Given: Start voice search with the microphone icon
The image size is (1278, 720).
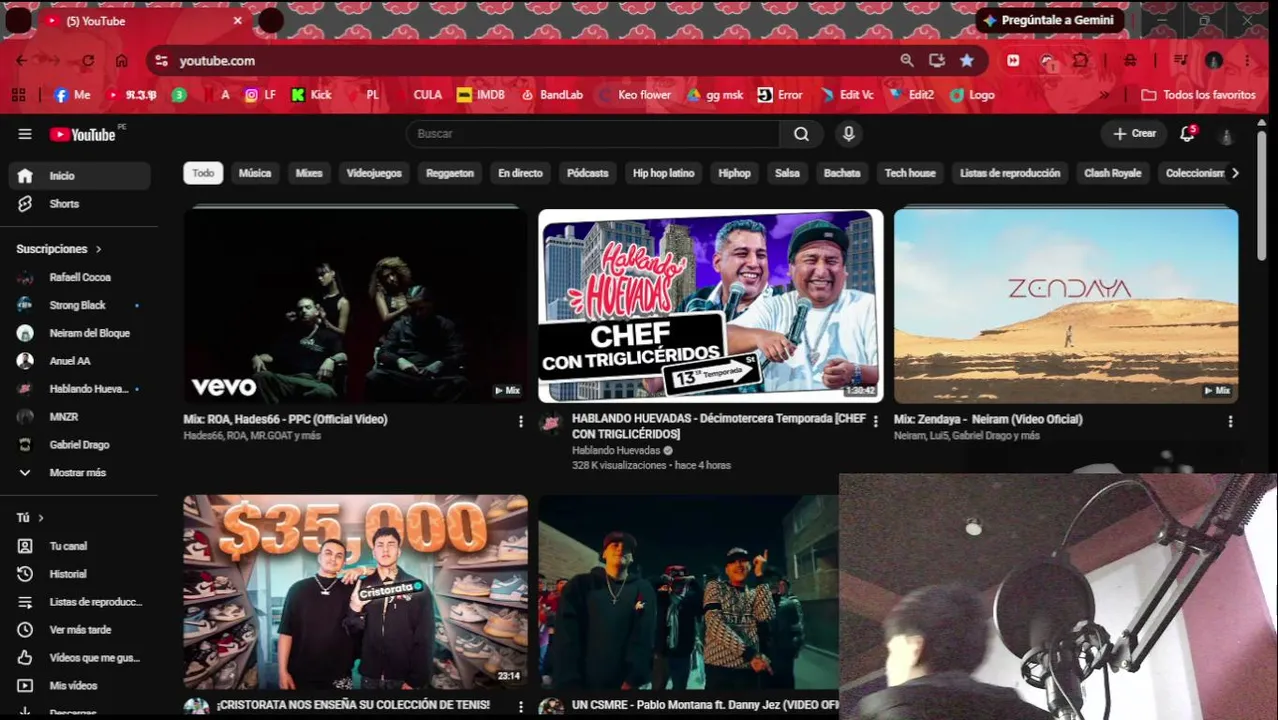Looking at the screenshot, I should point(848,134).
